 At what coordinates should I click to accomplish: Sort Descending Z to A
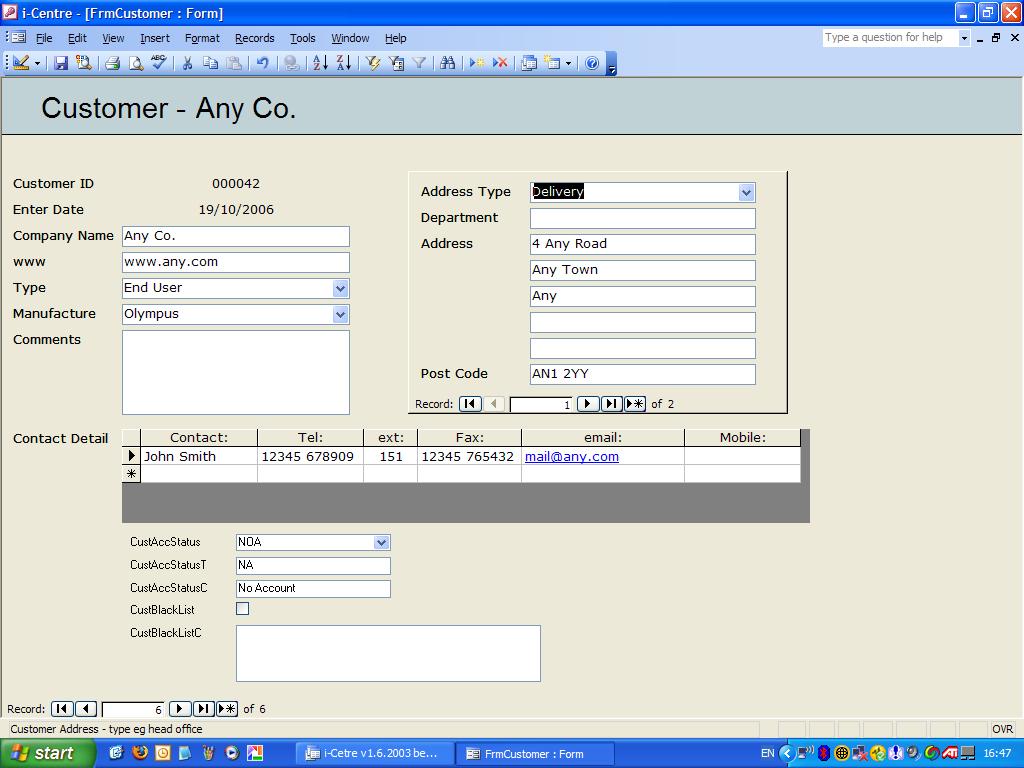coord(344,63)
